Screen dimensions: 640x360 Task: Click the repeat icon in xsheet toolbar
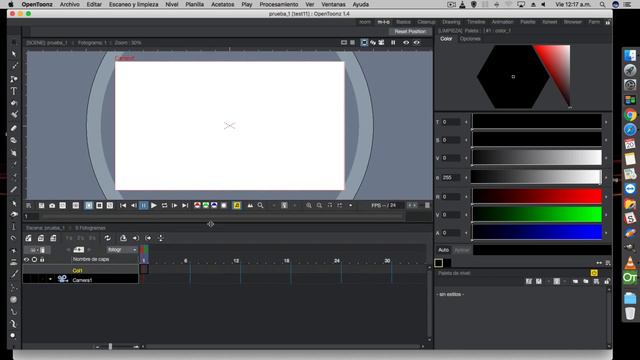107,238
